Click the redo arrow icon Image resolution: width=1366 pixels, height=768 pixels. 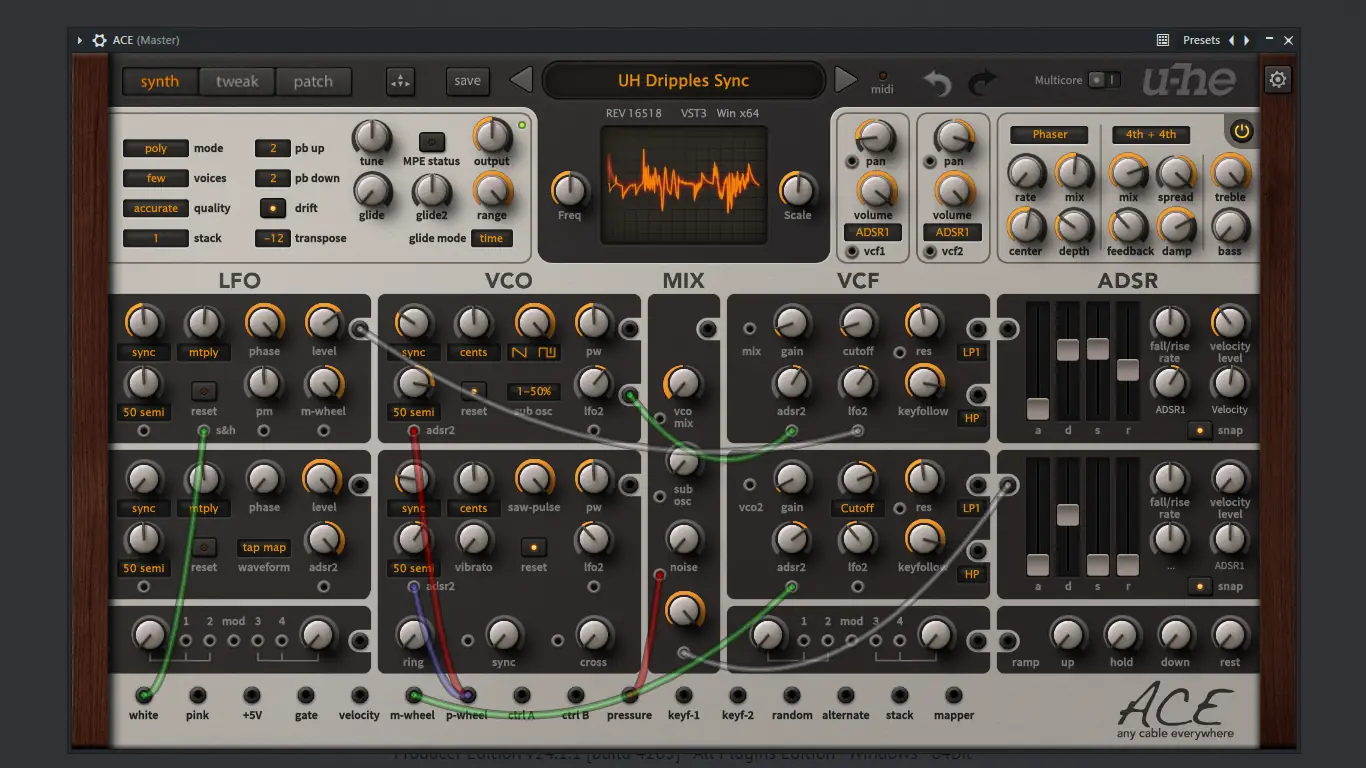pyautogui.click(x=983, y=82)
